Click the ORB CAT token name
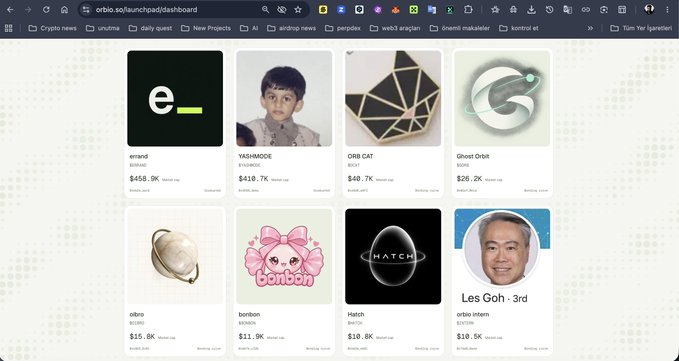Viewport: 679px width, 361px height. [360, 156]
